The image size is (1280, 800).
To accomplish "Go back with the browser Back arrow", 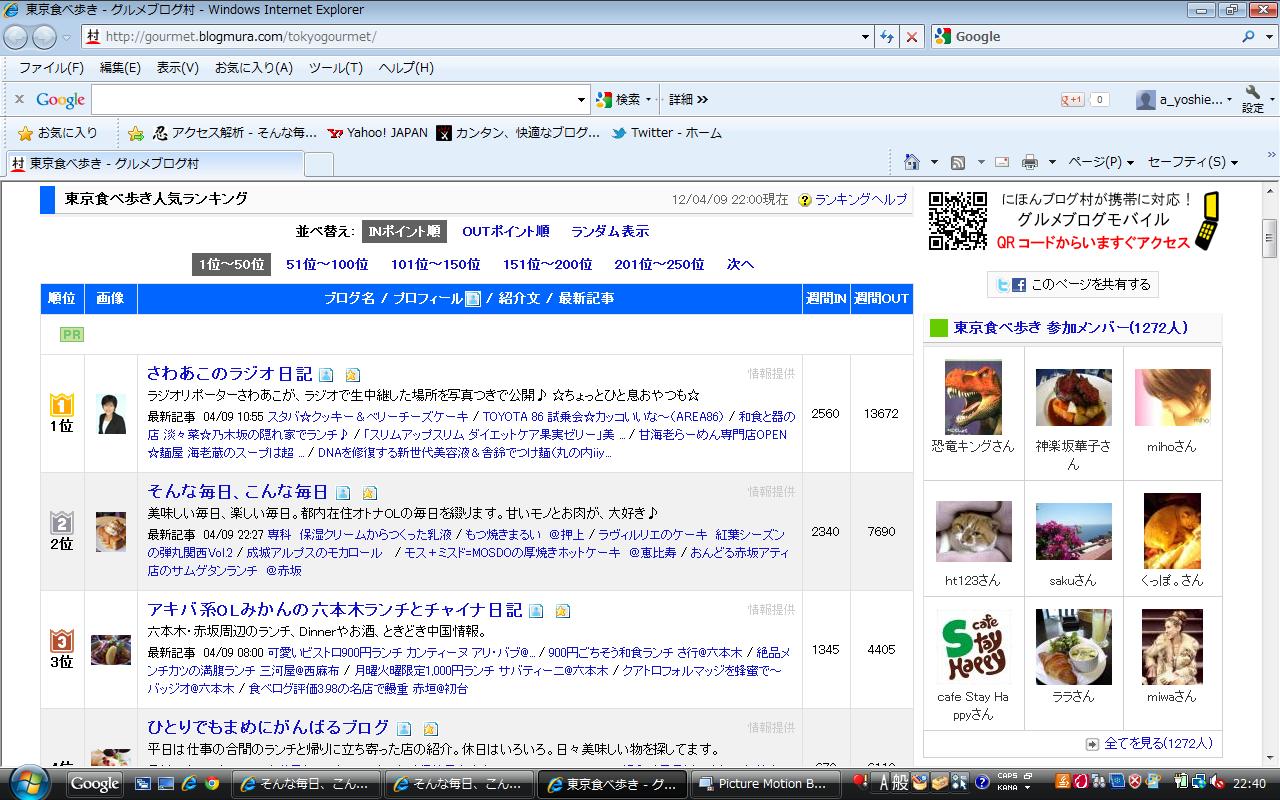I will click(x=16, y=37).
